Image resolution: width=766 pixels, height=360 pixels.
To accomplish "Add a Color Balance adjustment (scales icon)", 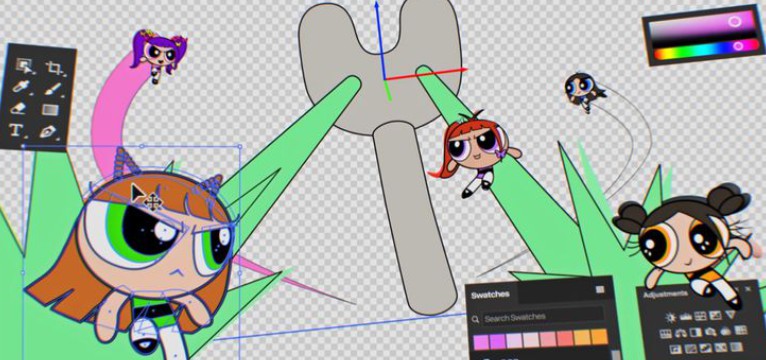I will 681,333.
